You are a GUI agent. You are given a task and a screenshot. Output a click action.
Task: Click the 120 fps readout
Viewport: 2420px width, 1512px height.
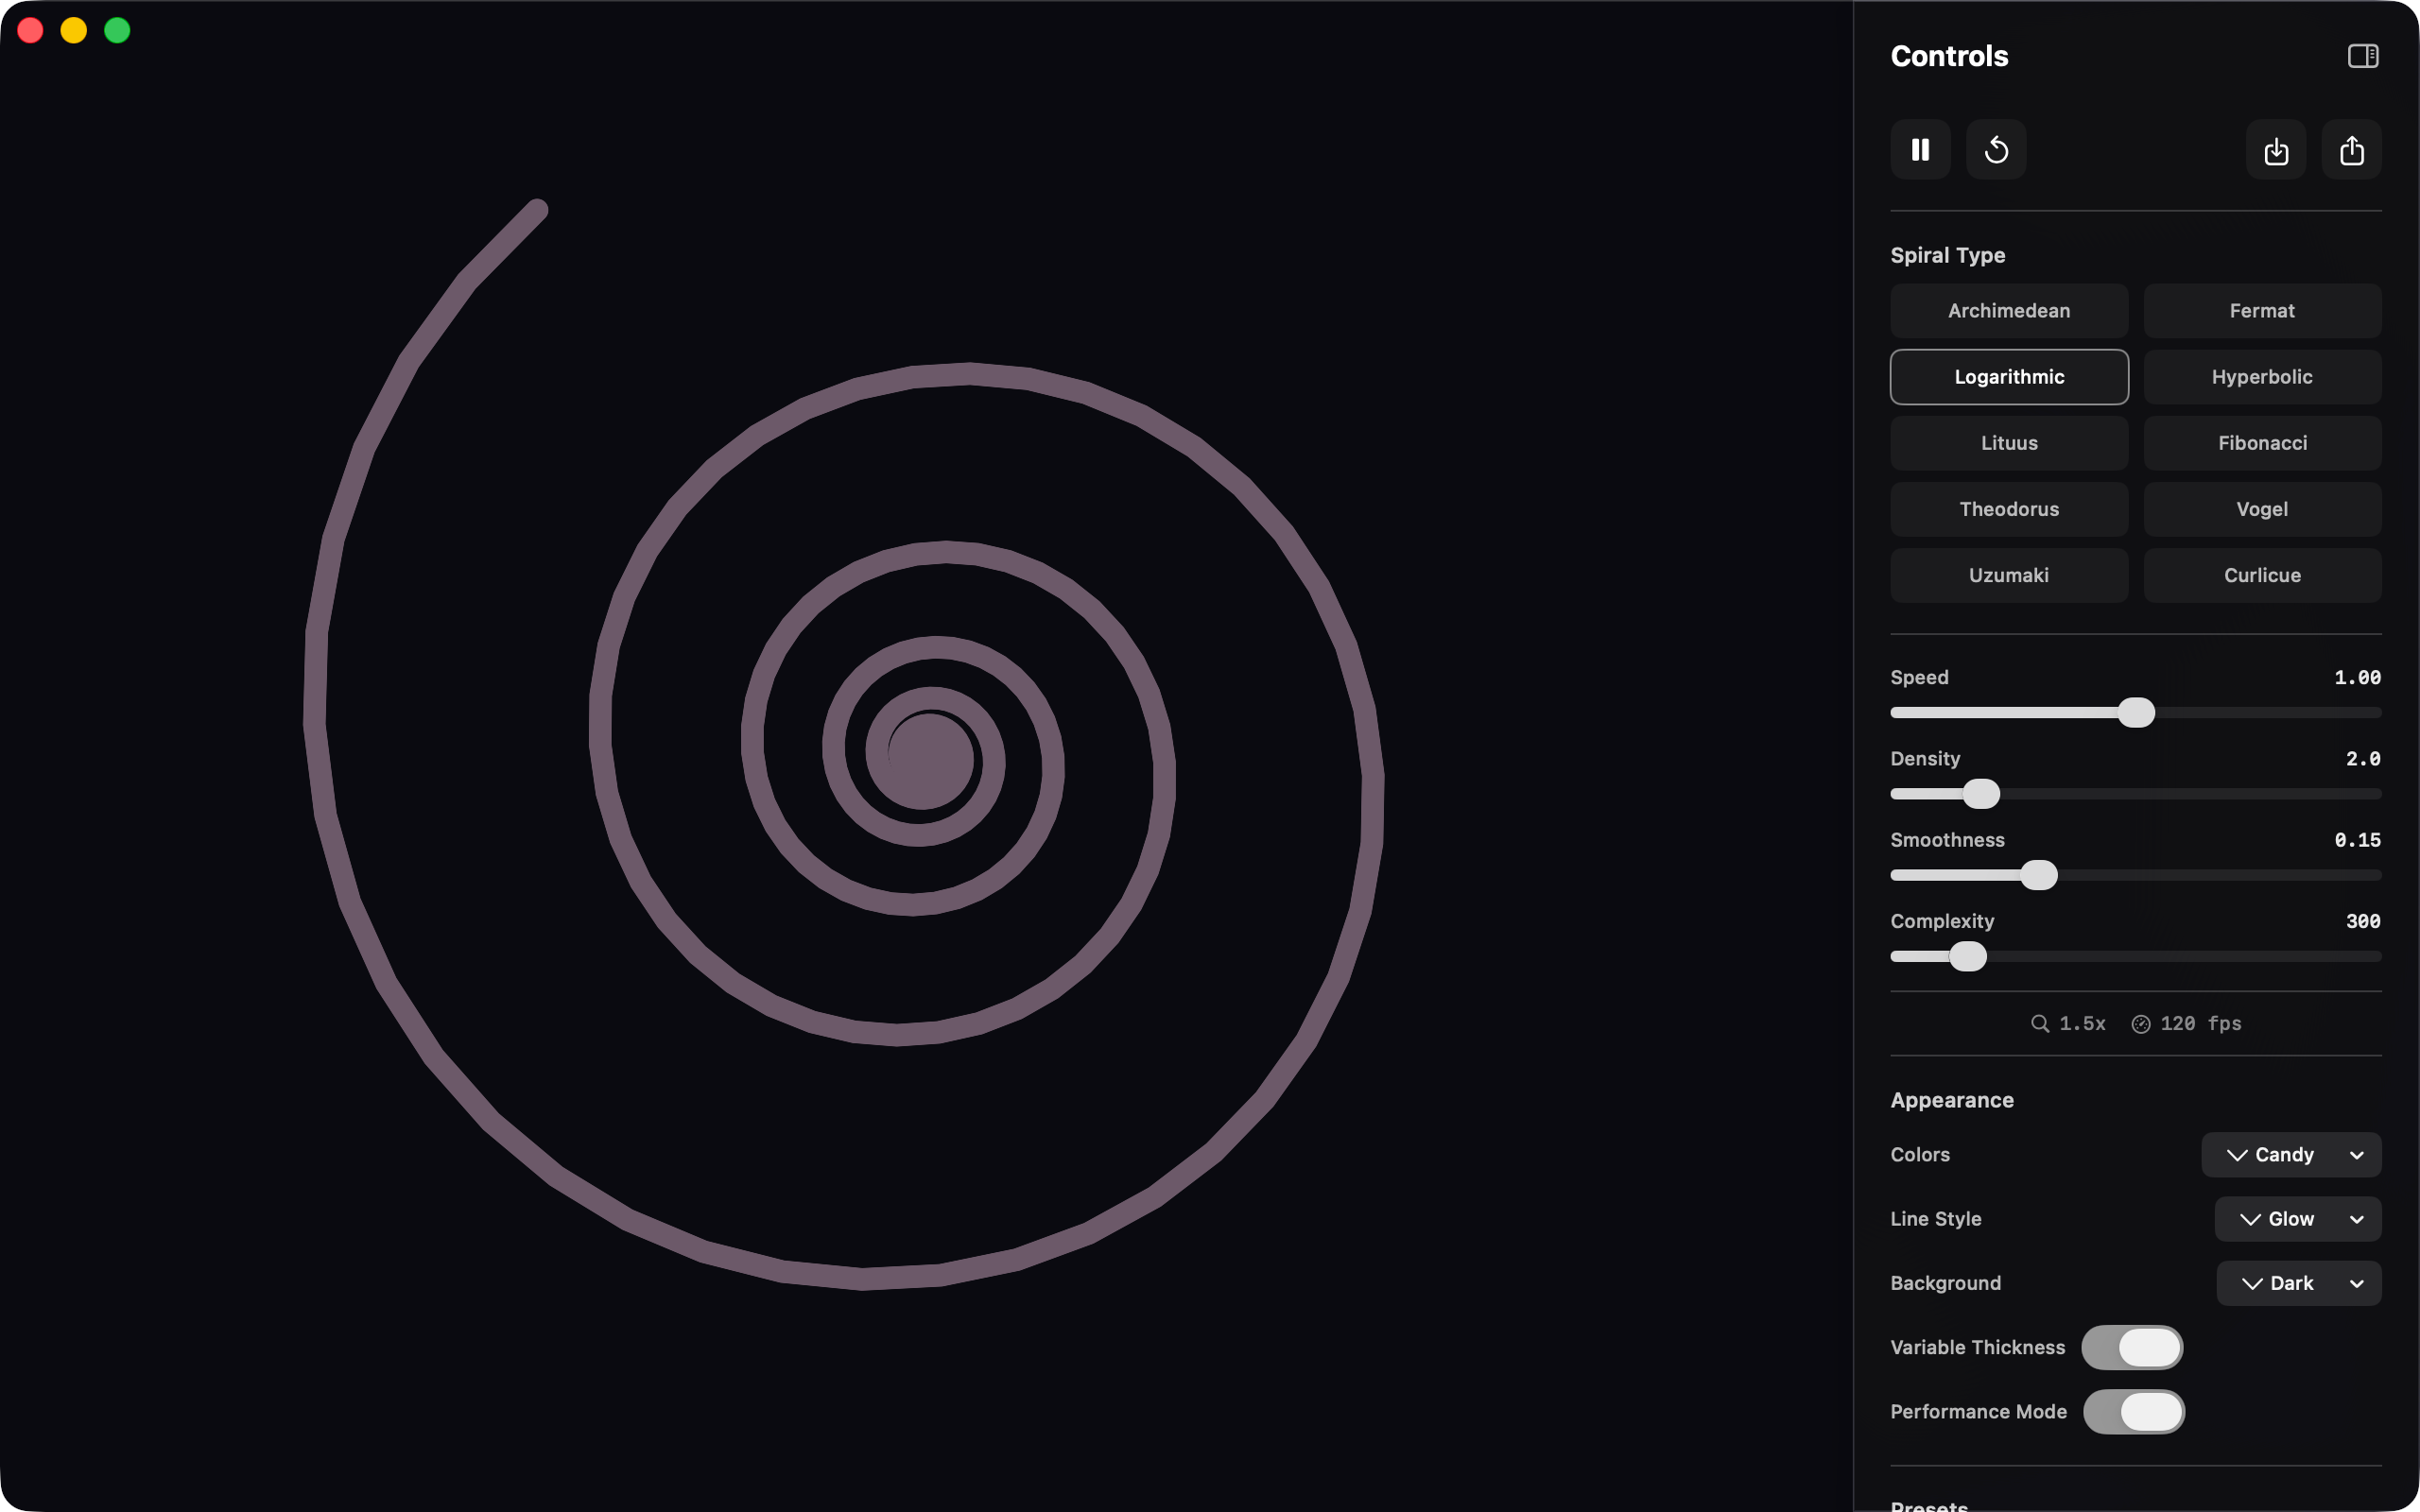coord(2200,1023)
